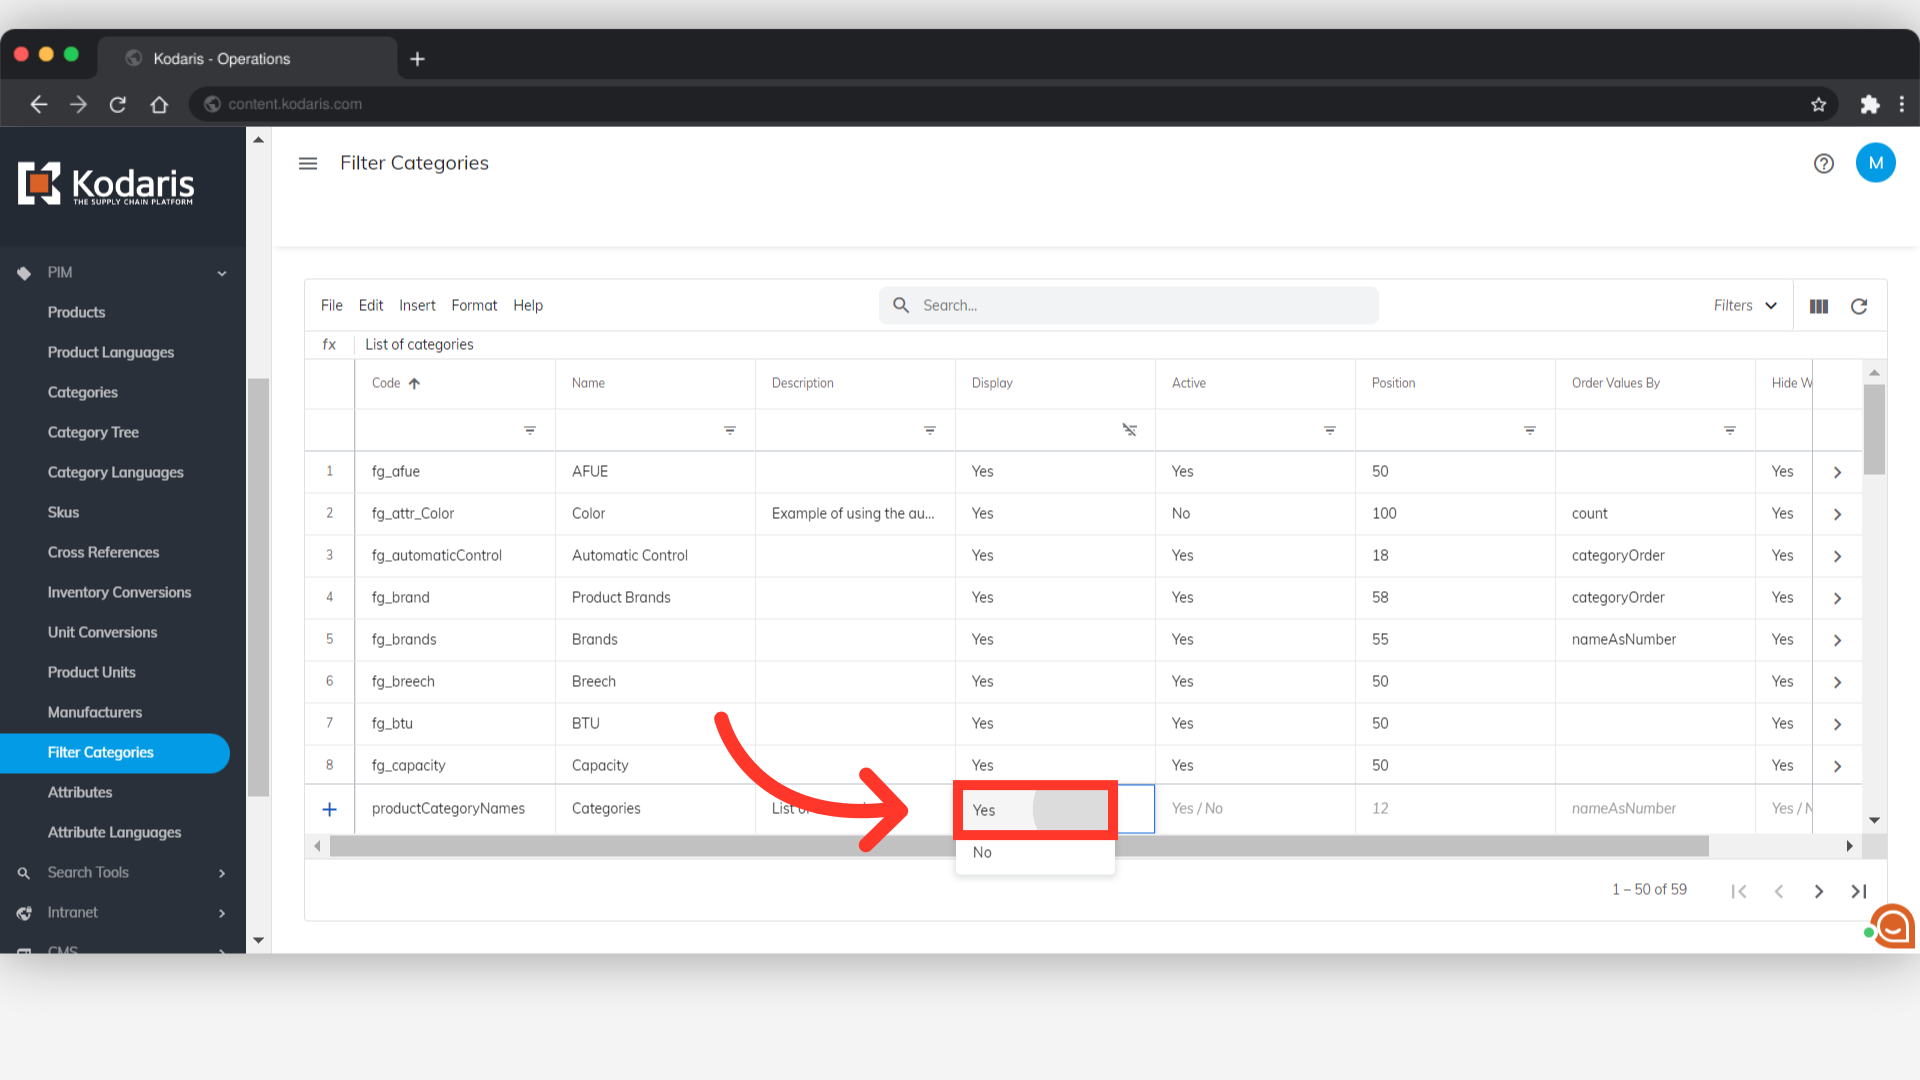Click the refresh grid icon

pyautogui.click(x=1859, y=306)
